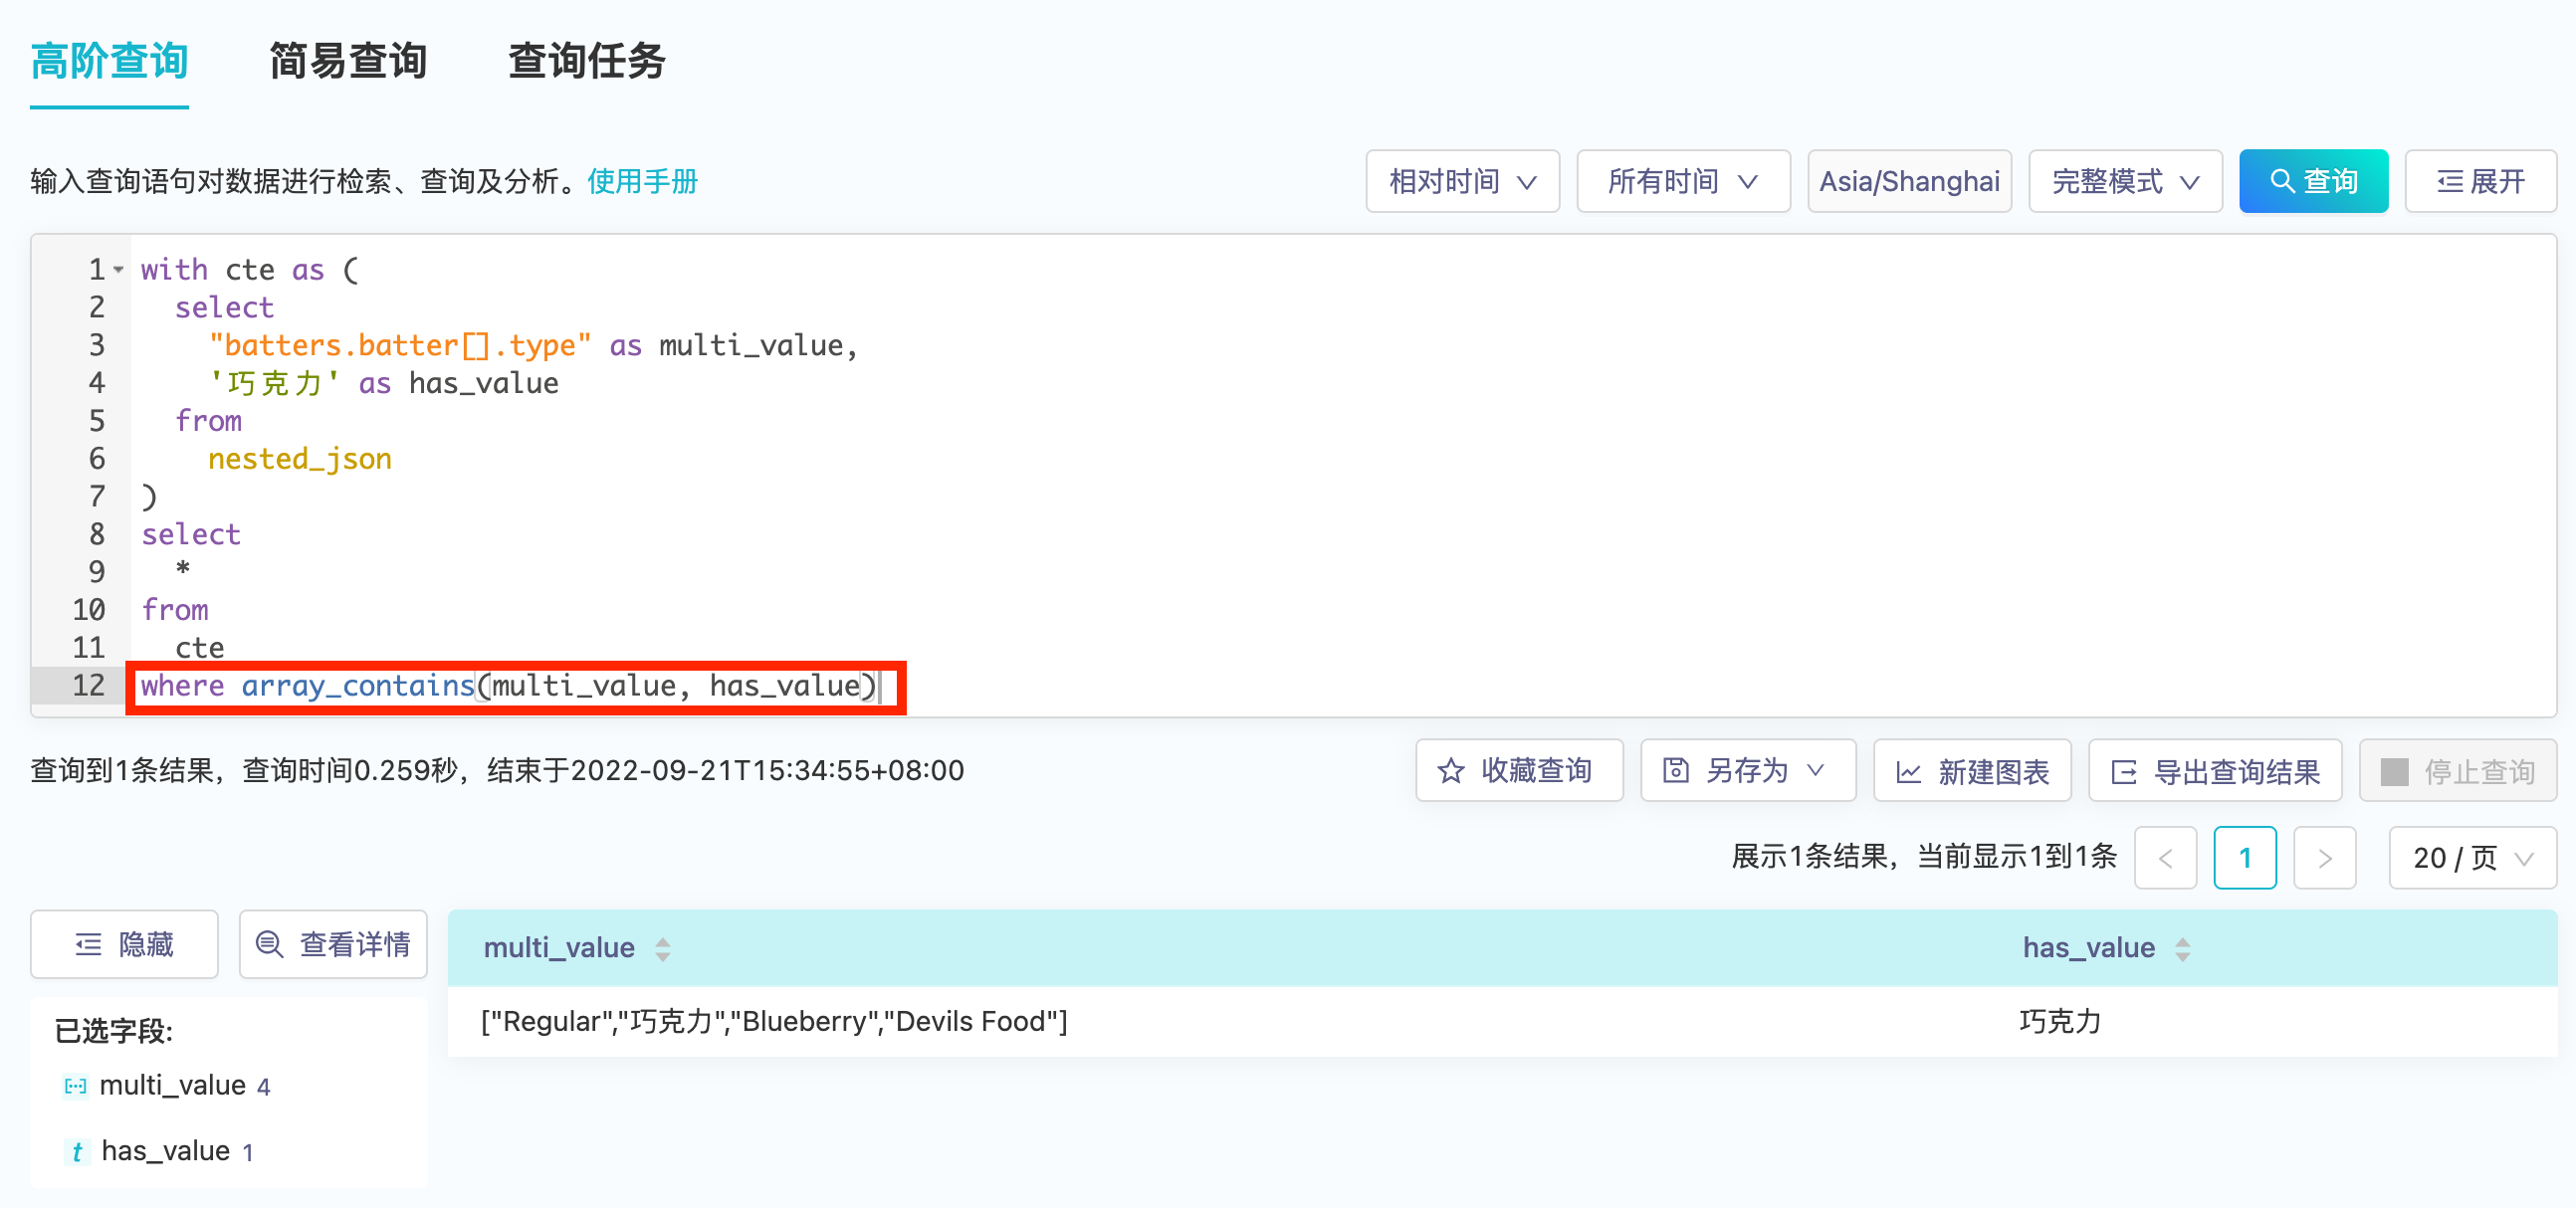Expand the 完整模式 dropdown
The width and height of the screenshot is (2576, 1208).
[x=2125, y=181]
